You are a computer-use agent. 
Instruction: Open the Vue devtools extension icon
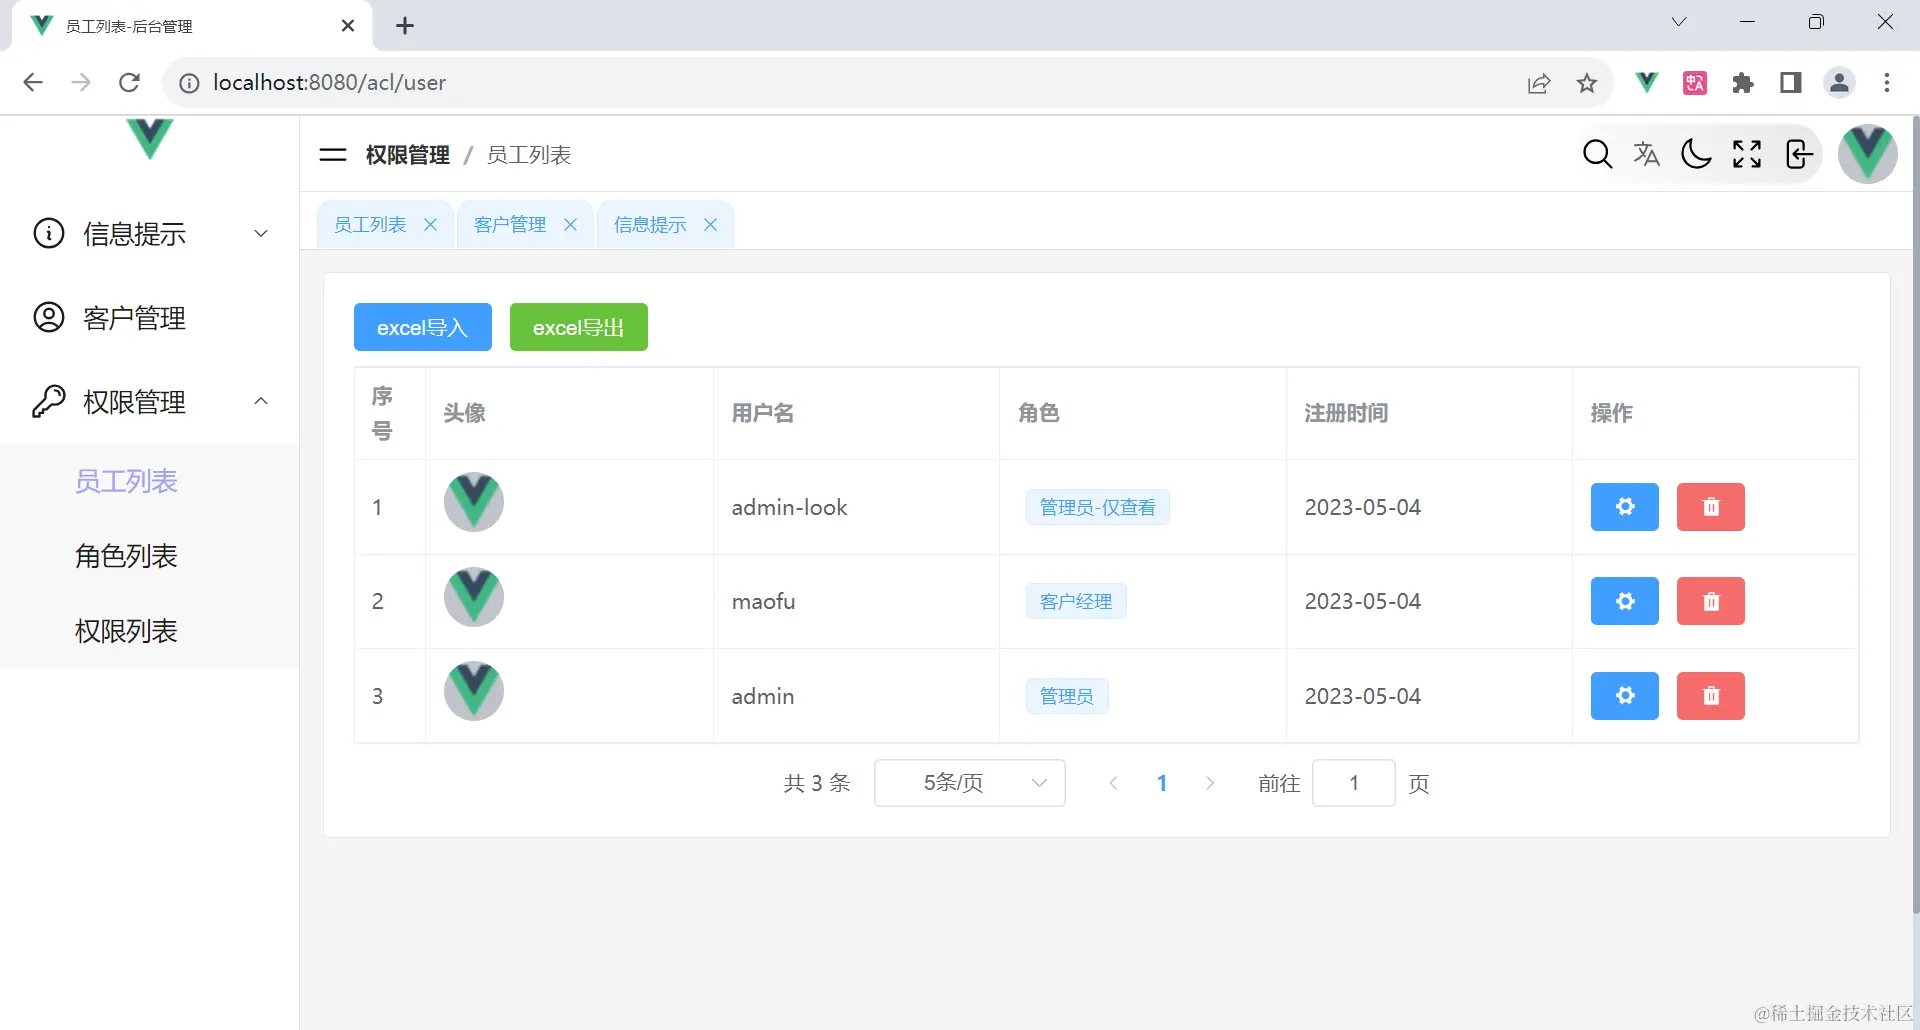1646,82
